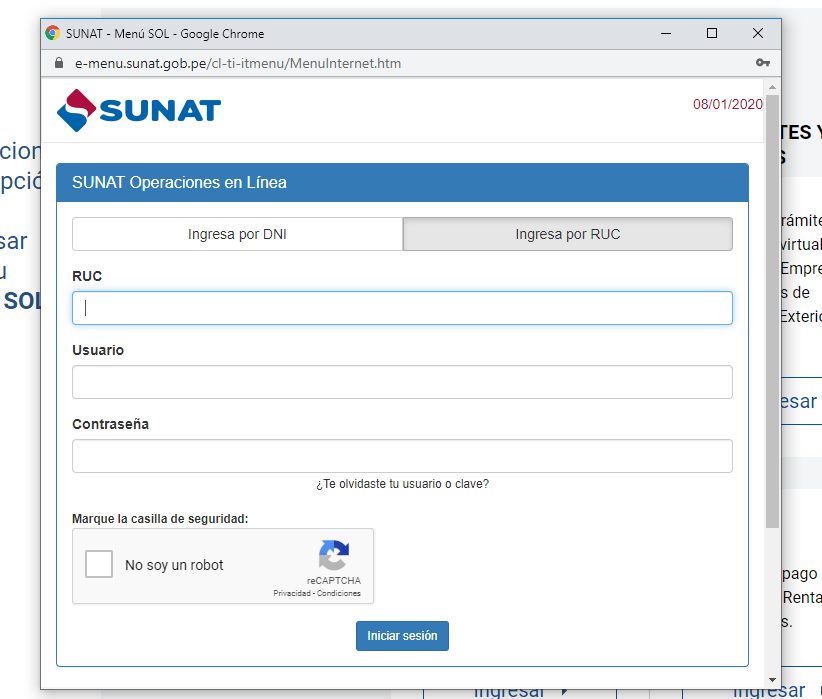Image resolution: width=822 pixels, height=699 pixels.
Task: Close the SUNAT Menú SOL window
Action: tap(758, 33)
